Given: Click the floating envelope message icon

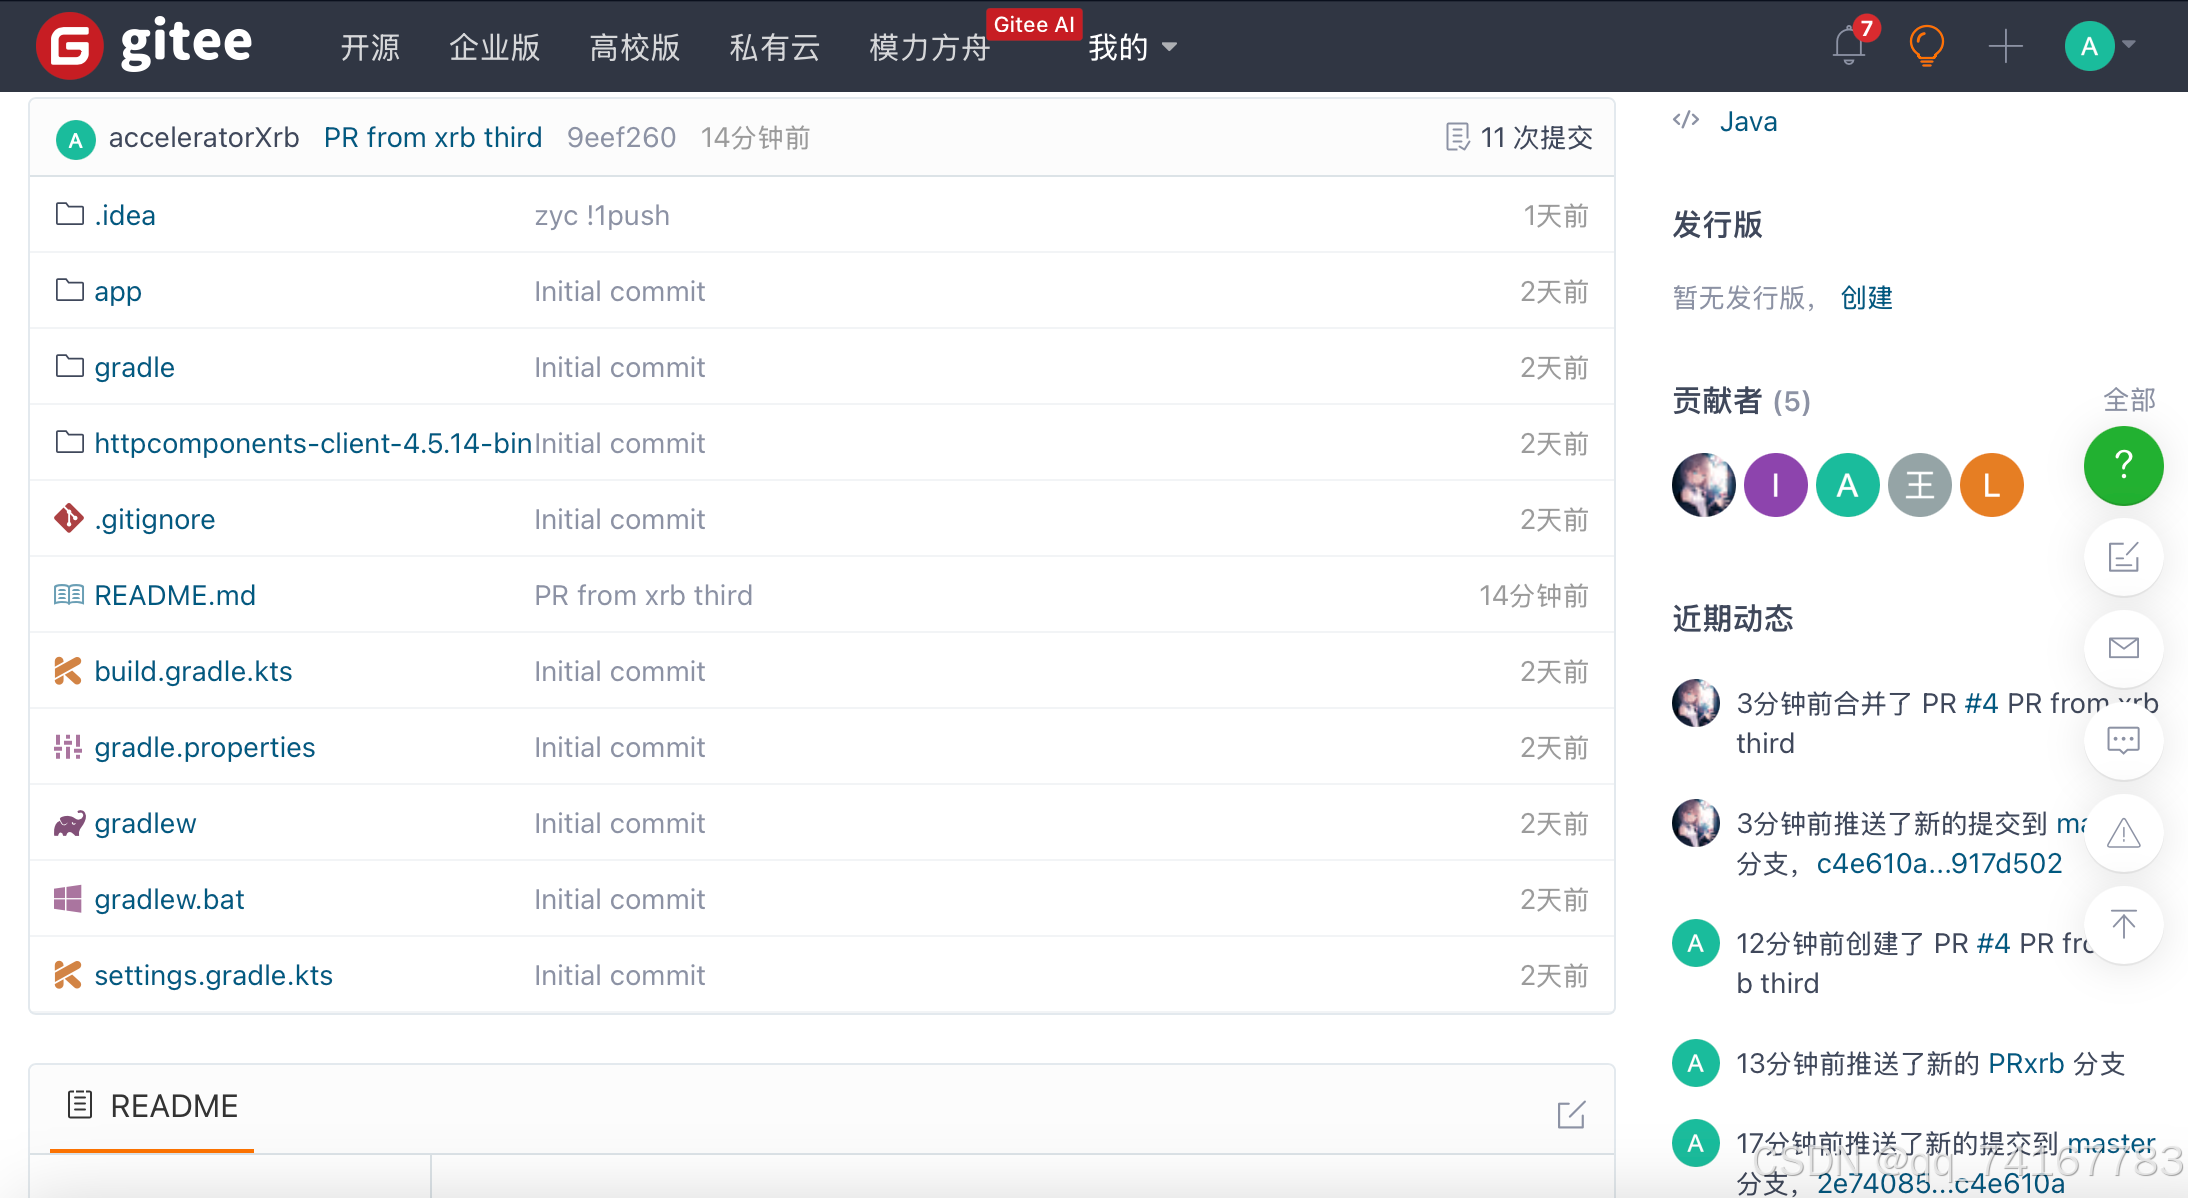Looking at the screenshot, I should coord(2123,648).
